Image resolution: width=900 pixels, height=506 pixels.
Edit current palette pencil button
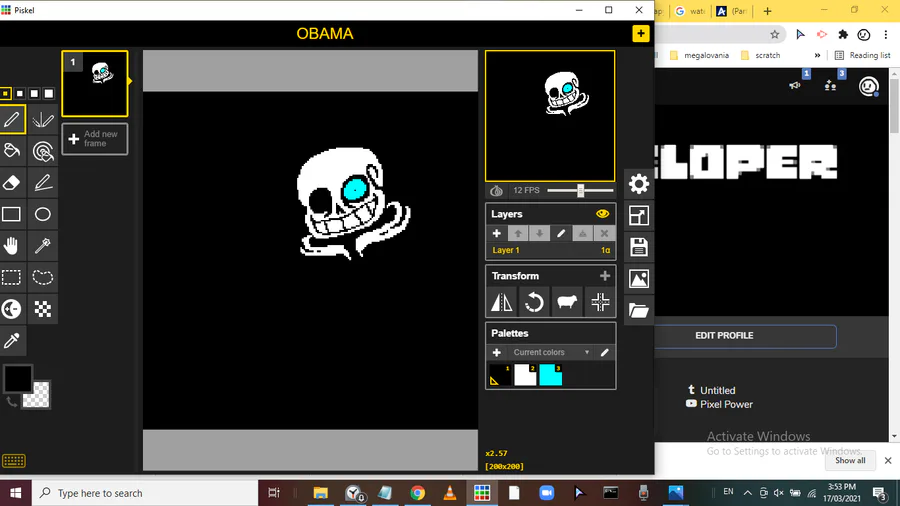pos(604,352)
